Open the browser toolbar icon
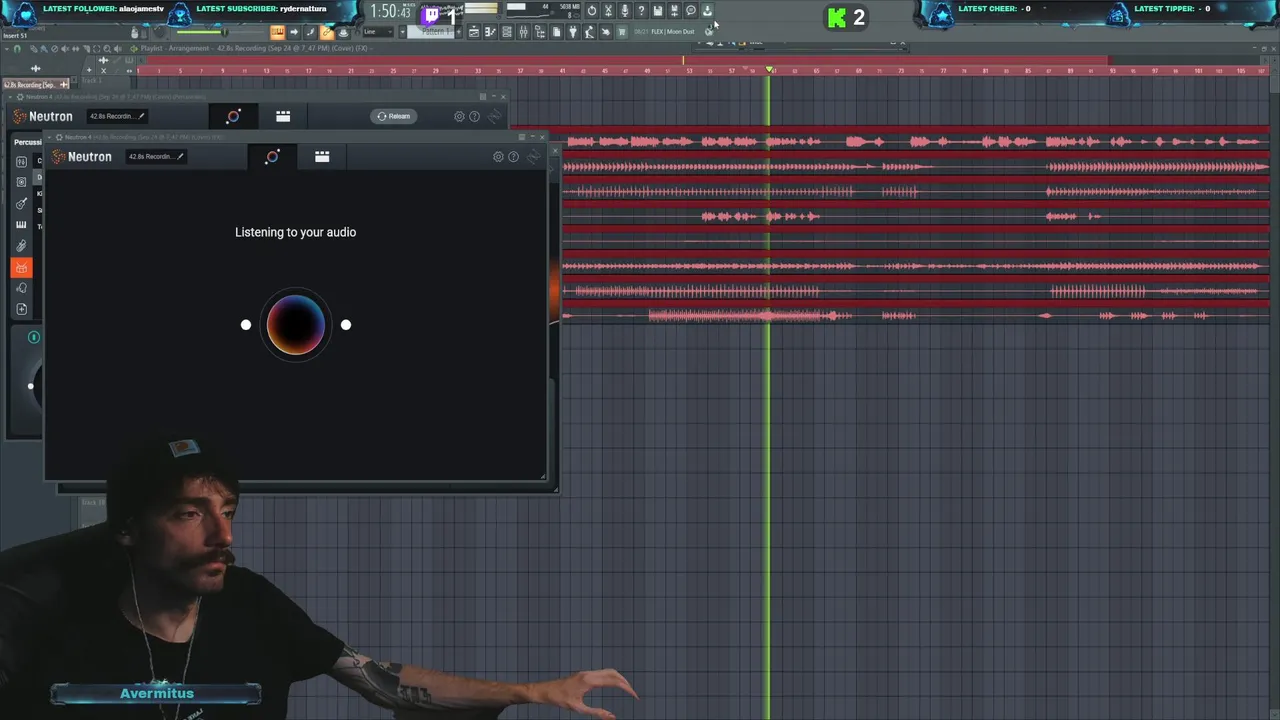The width and height of the screenshot is (1280, 720). coord(540,32)
